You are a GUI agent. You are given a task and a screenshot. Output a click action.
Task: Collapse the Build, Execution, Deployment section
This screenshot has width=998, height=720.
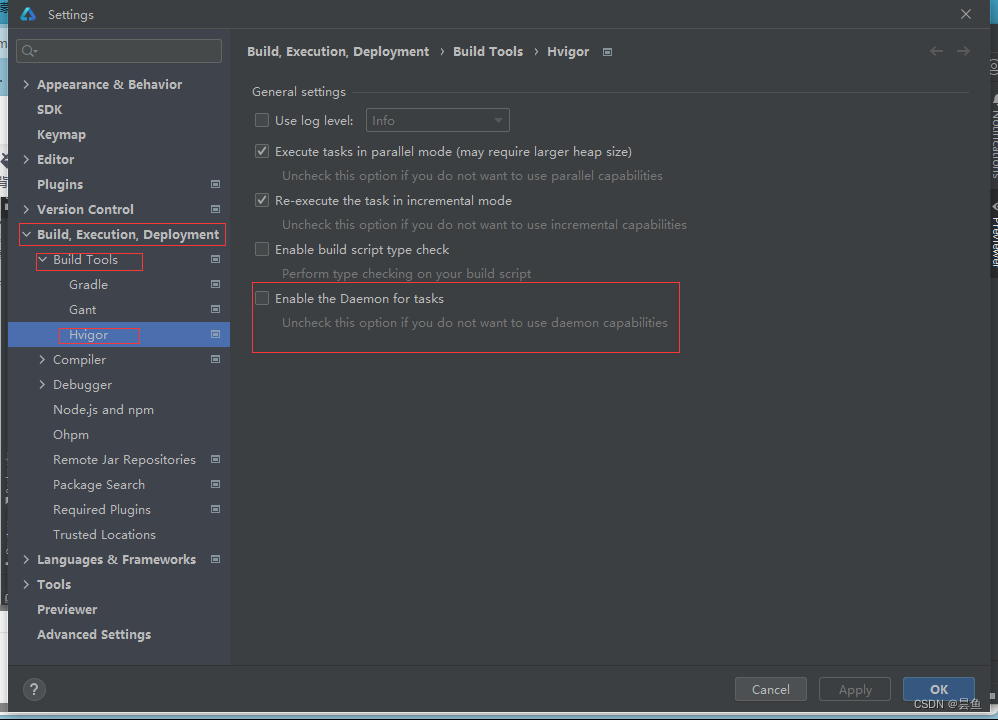[x=27, y=234]
